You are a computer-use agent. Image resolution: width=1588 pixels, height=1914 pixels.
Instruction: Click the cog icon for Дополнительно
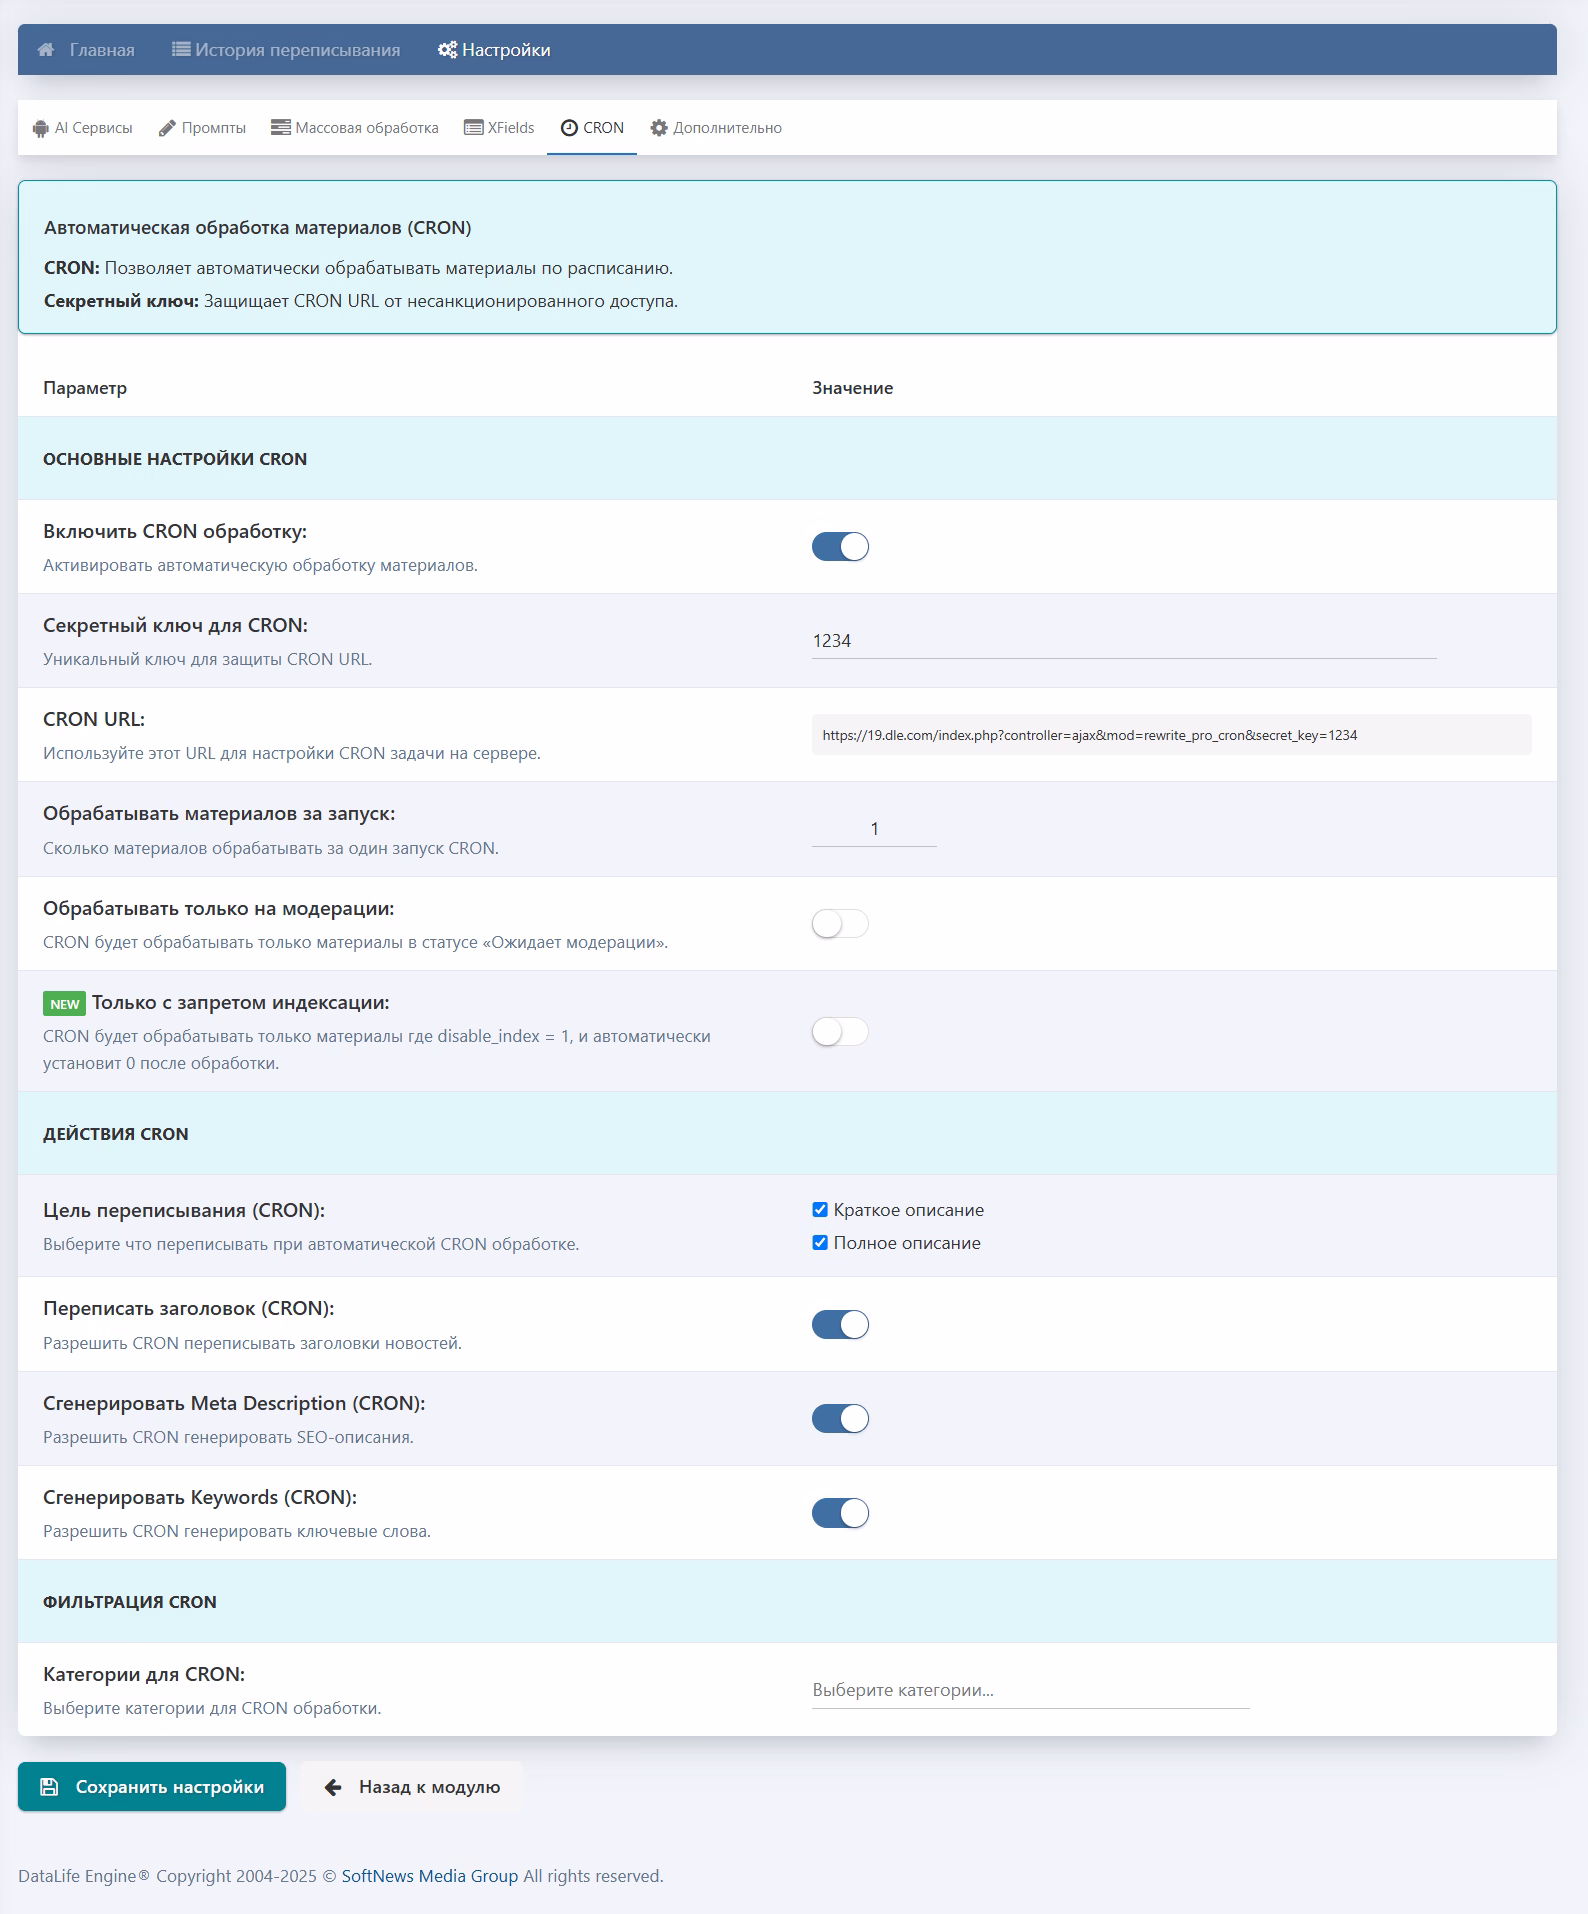[659, 128]
